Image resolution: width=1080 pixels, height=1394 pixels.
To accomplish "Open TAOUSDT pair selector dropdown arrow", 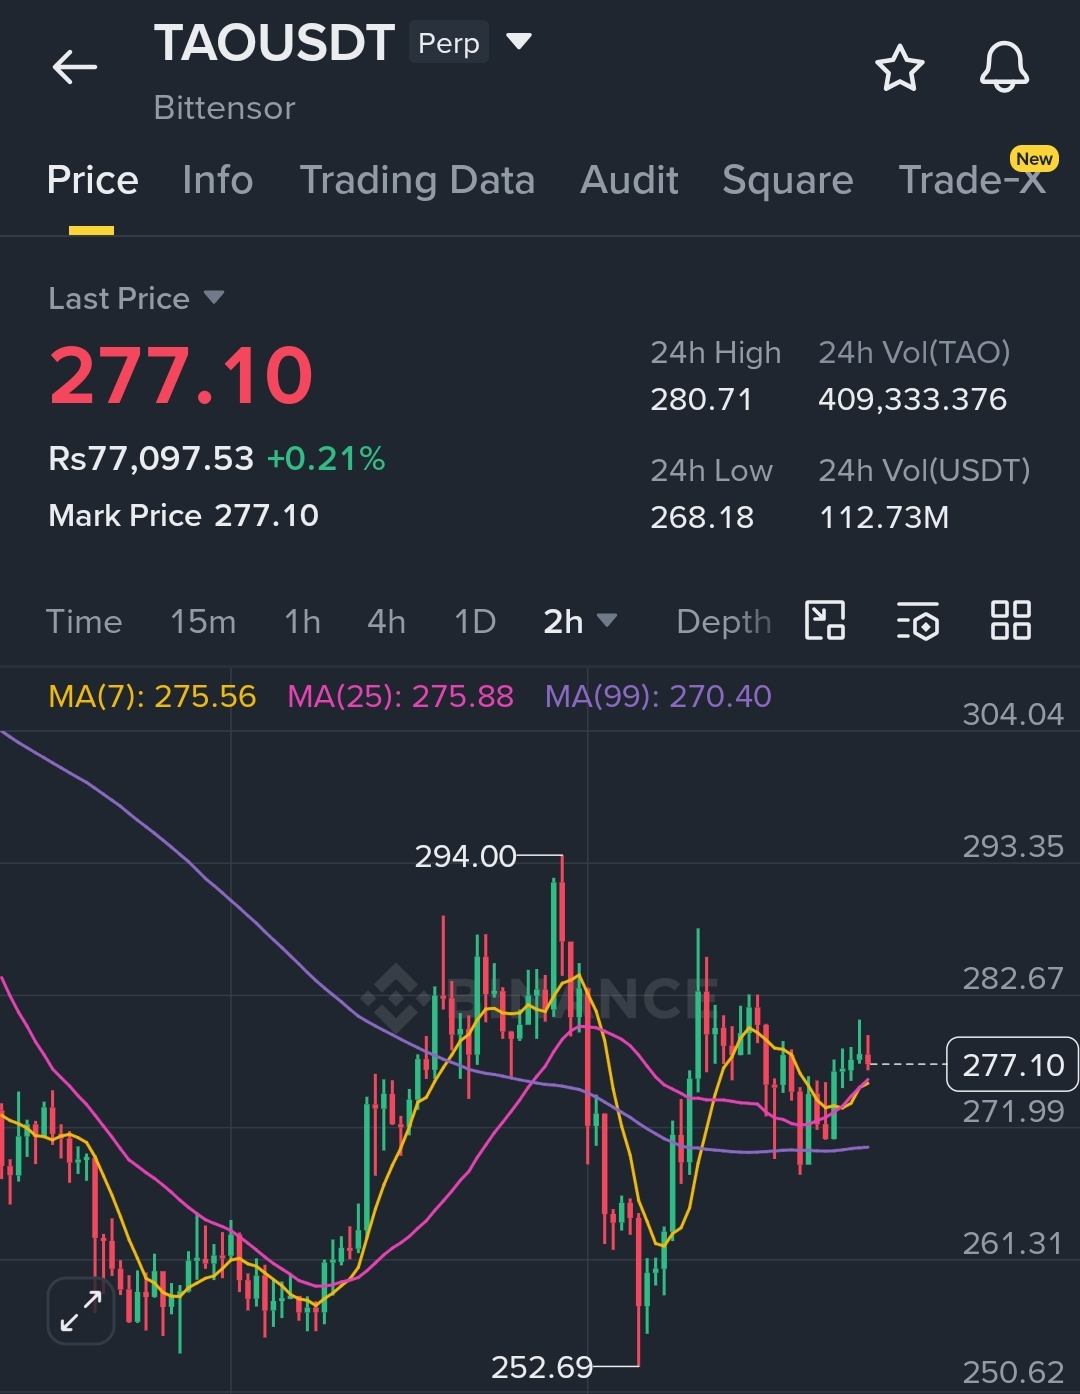I will [519, 42].
